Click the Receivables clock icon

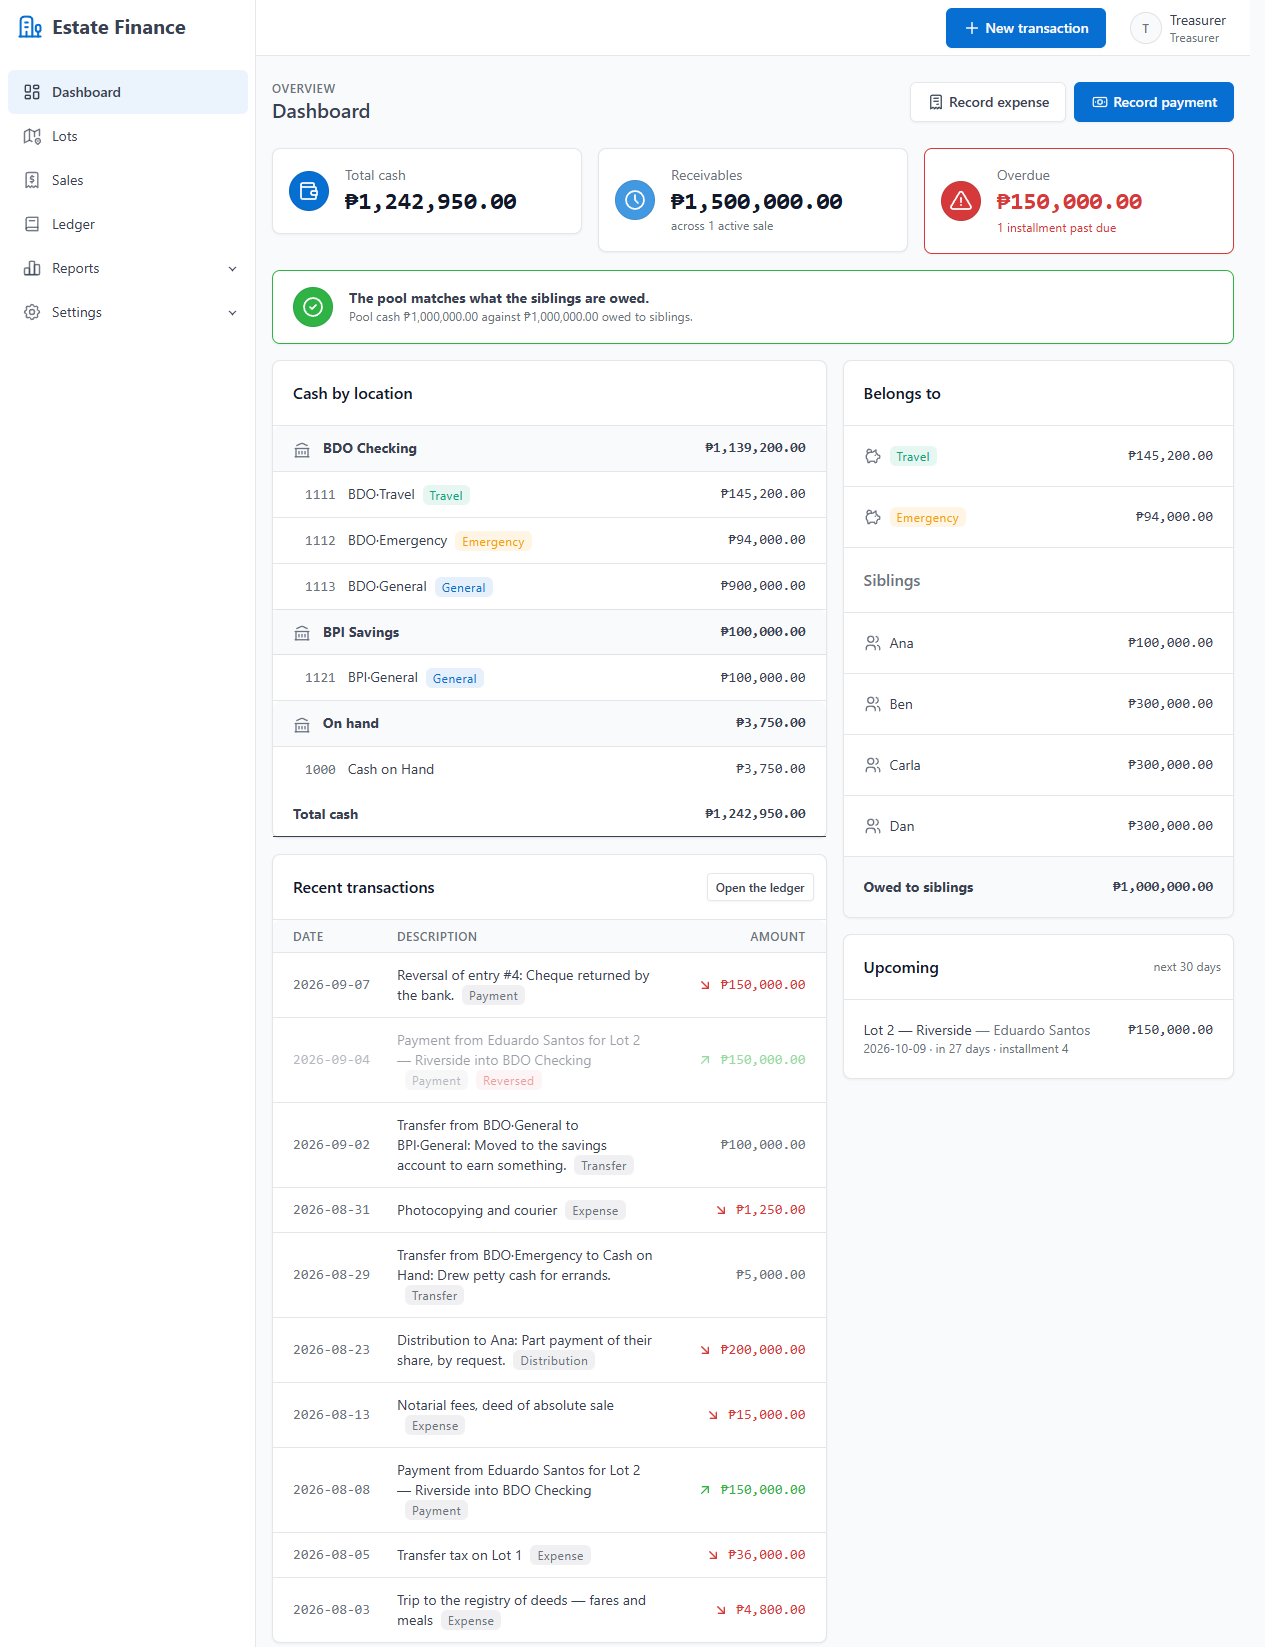(635, 200)
